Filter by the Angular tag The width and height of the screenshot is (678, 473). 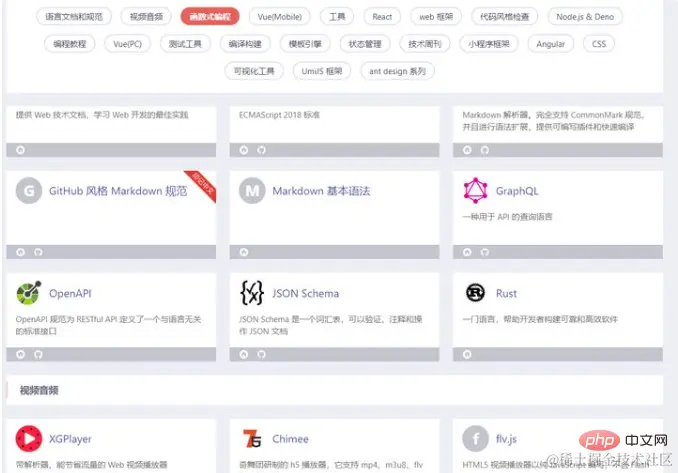(x=550, y=44)
